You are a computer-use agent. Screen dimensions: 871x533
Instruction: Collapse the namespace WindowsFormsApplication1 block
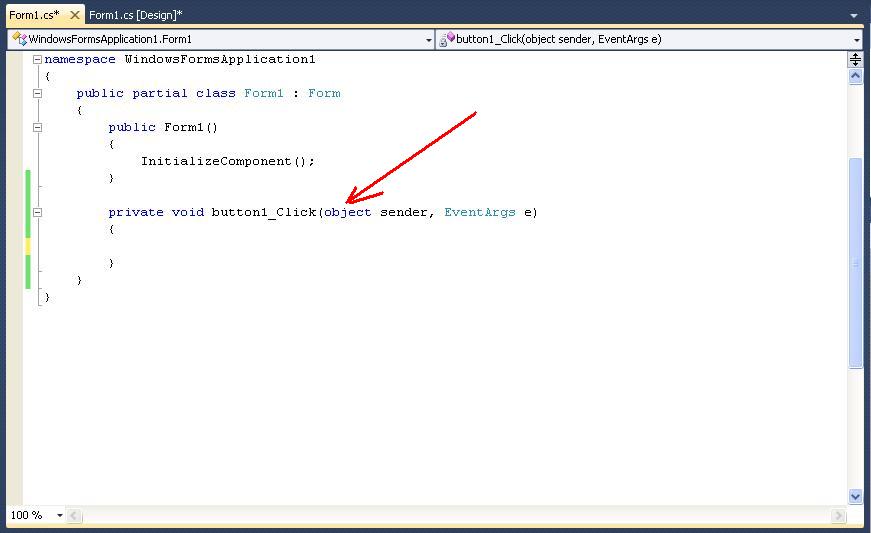[x=37, y=59]
